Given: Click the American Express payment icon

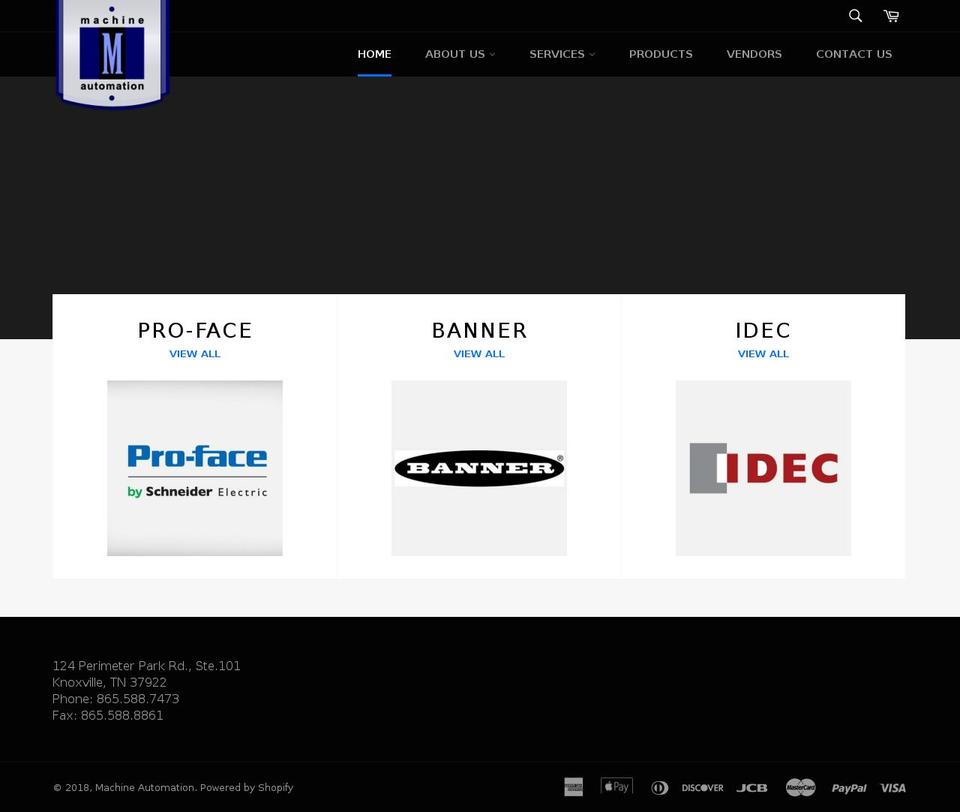Looking at the screenshot, I should coord(574,788).
